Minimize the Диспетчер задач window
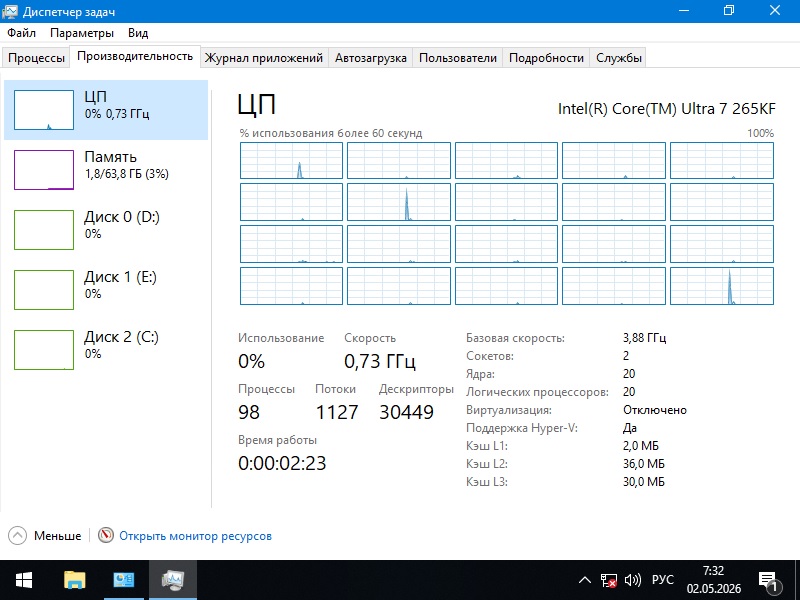Image resolution: width=800 pixels, height=600 pixels. [x=684, y=11]
